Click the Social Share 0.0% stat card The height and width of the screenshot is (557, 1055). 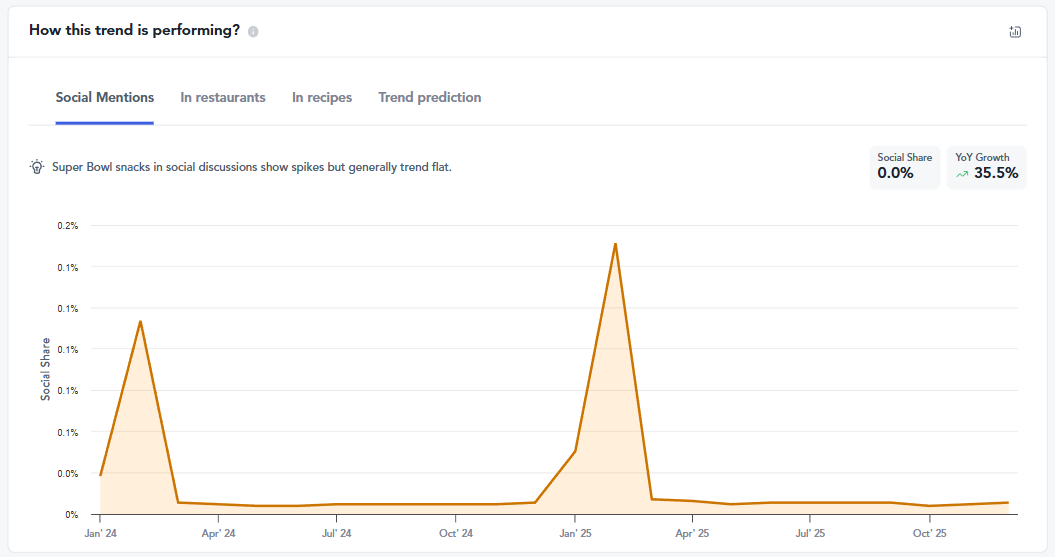click(x=905, y=166)
